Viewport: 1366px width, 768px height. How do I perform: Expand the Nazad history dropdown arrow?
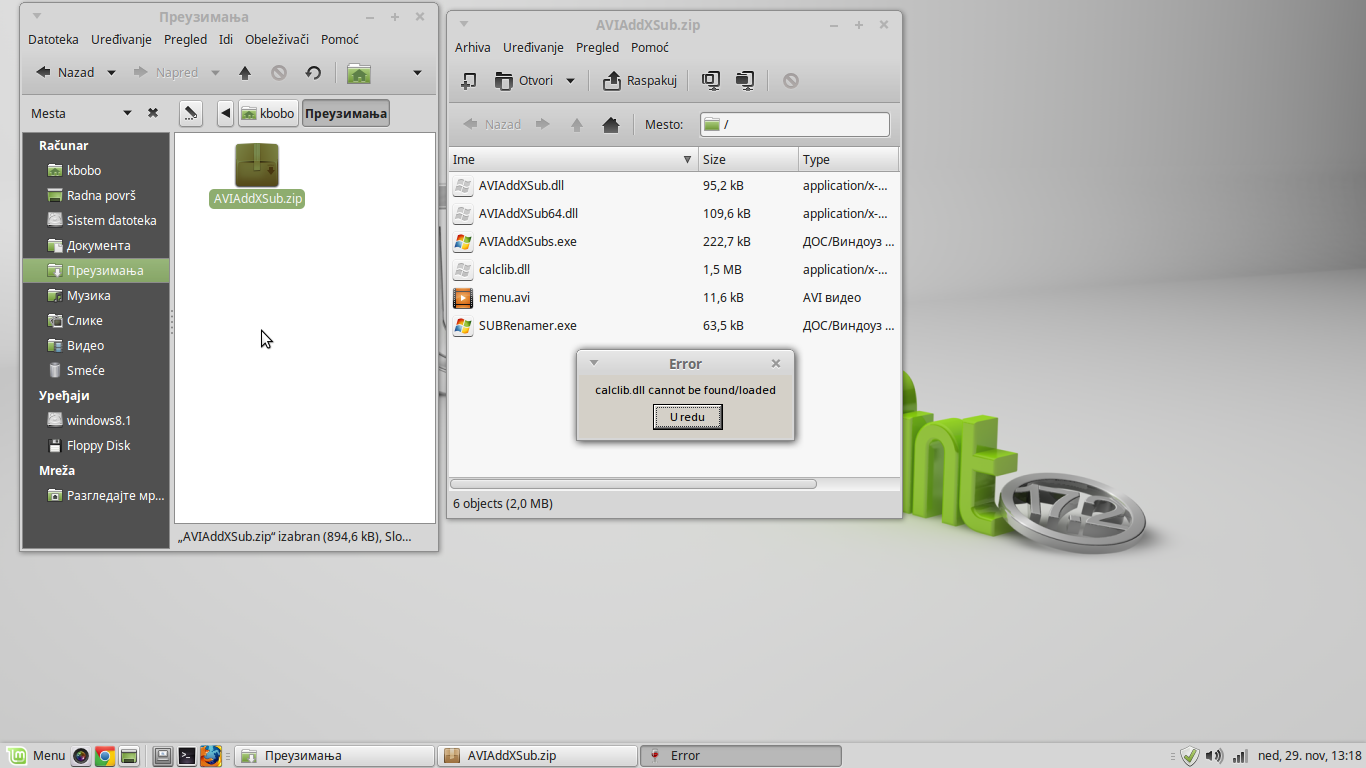coord(111,72)
